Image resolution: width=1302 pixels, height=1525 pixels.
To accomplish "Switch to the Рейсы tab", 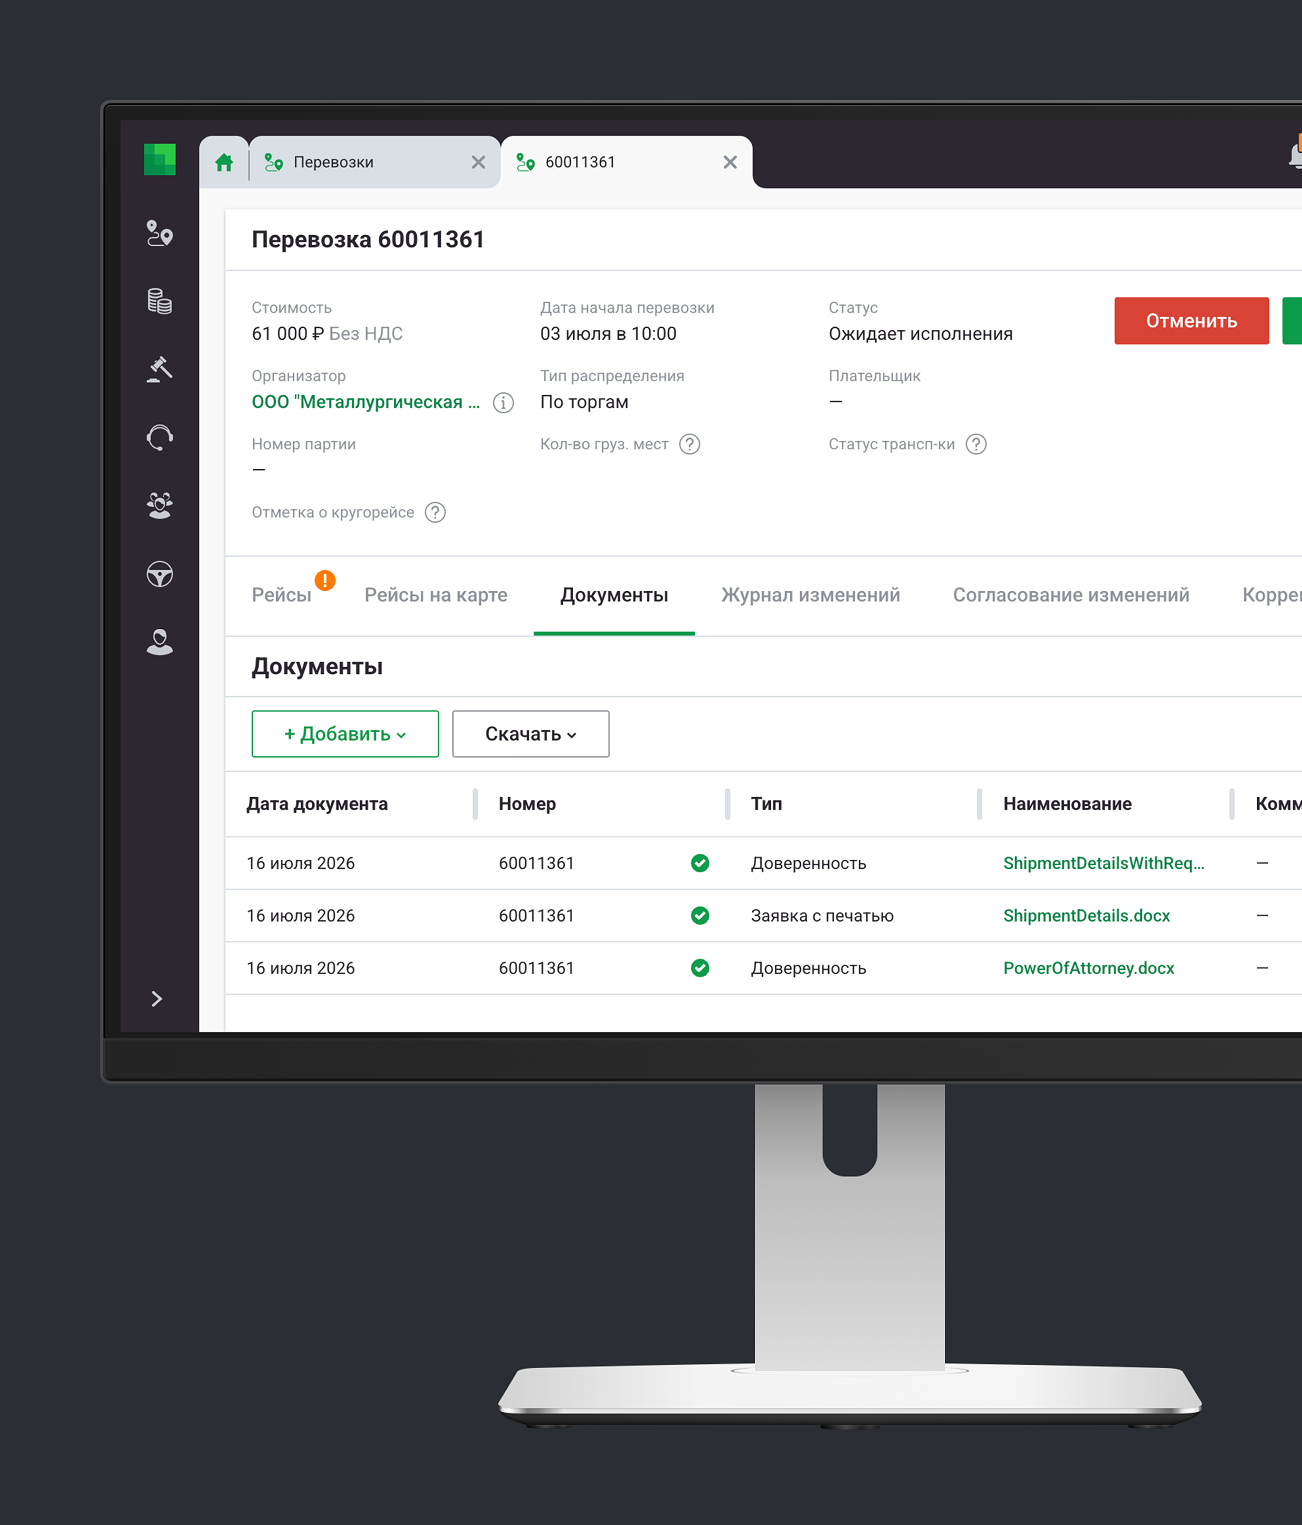I will [282, 595].
